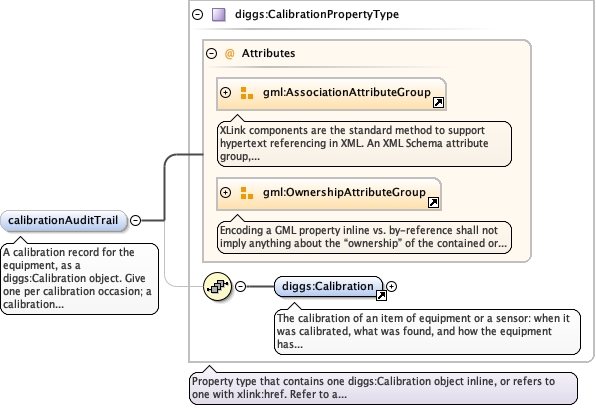Collapse the calibrationAuditTrail element

(136, 220)
